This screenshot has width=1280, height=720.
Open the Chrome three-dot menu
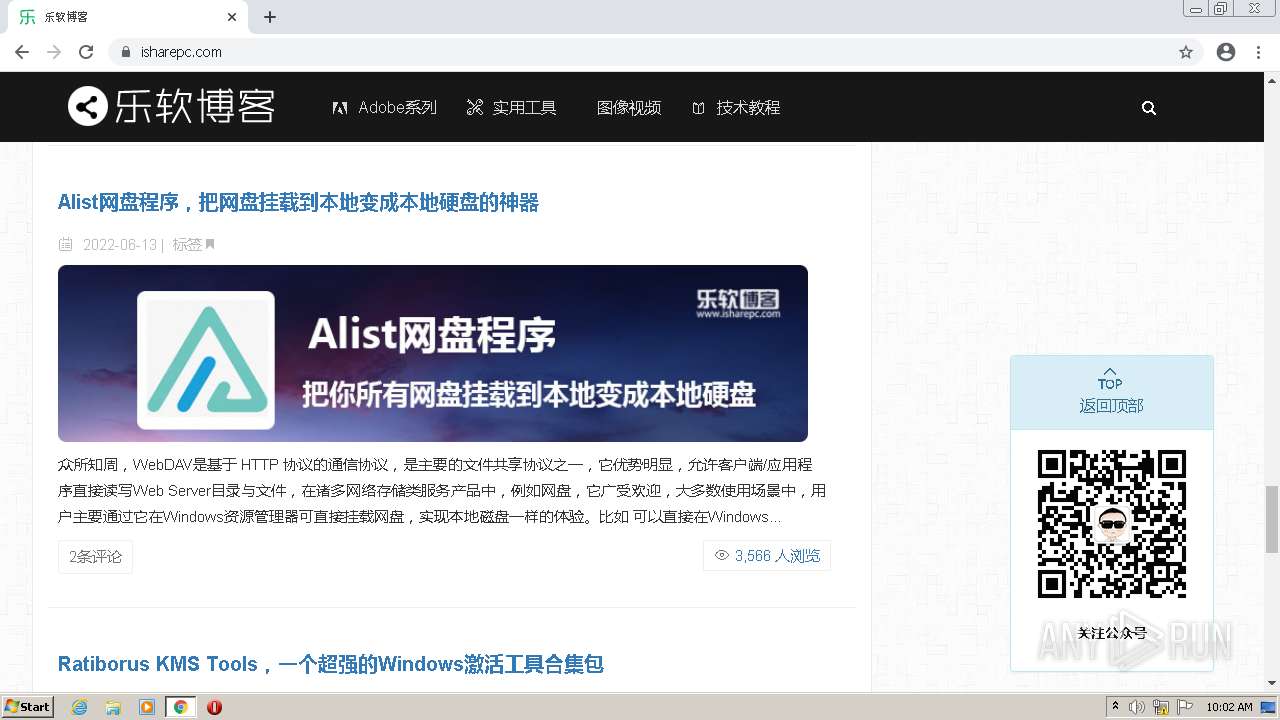point(1259,52)
